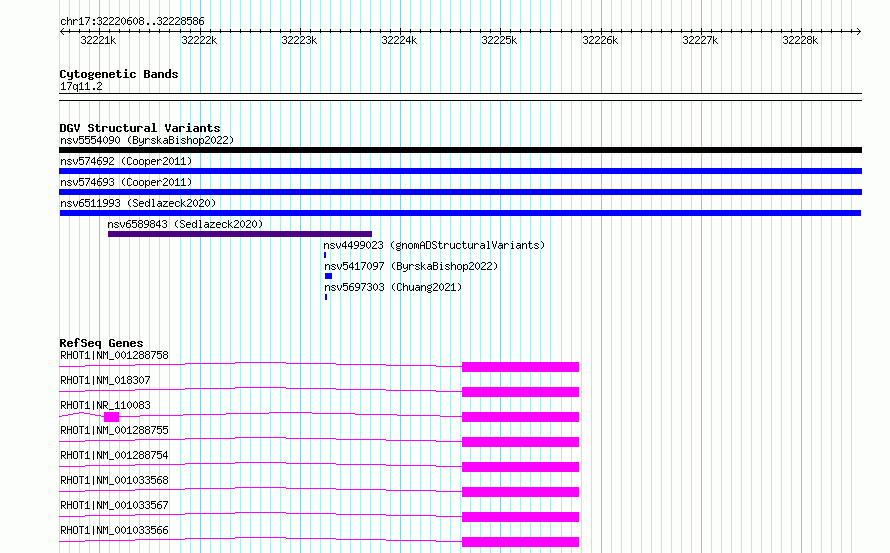Select the purple nsv6589843 variant bar
The width and height of the screenshot is (890, 553).
click(240, 234)
